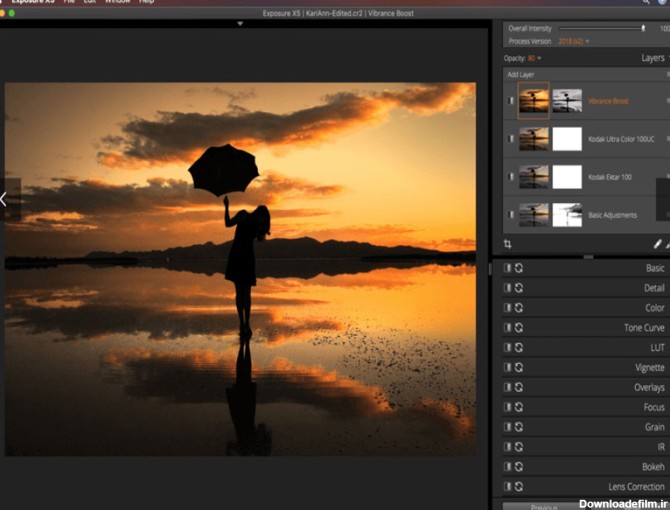Toggle visibility of Vibrance Boost layer
Viewport: 670px width, 510px height.
click(x=511, y=101)
